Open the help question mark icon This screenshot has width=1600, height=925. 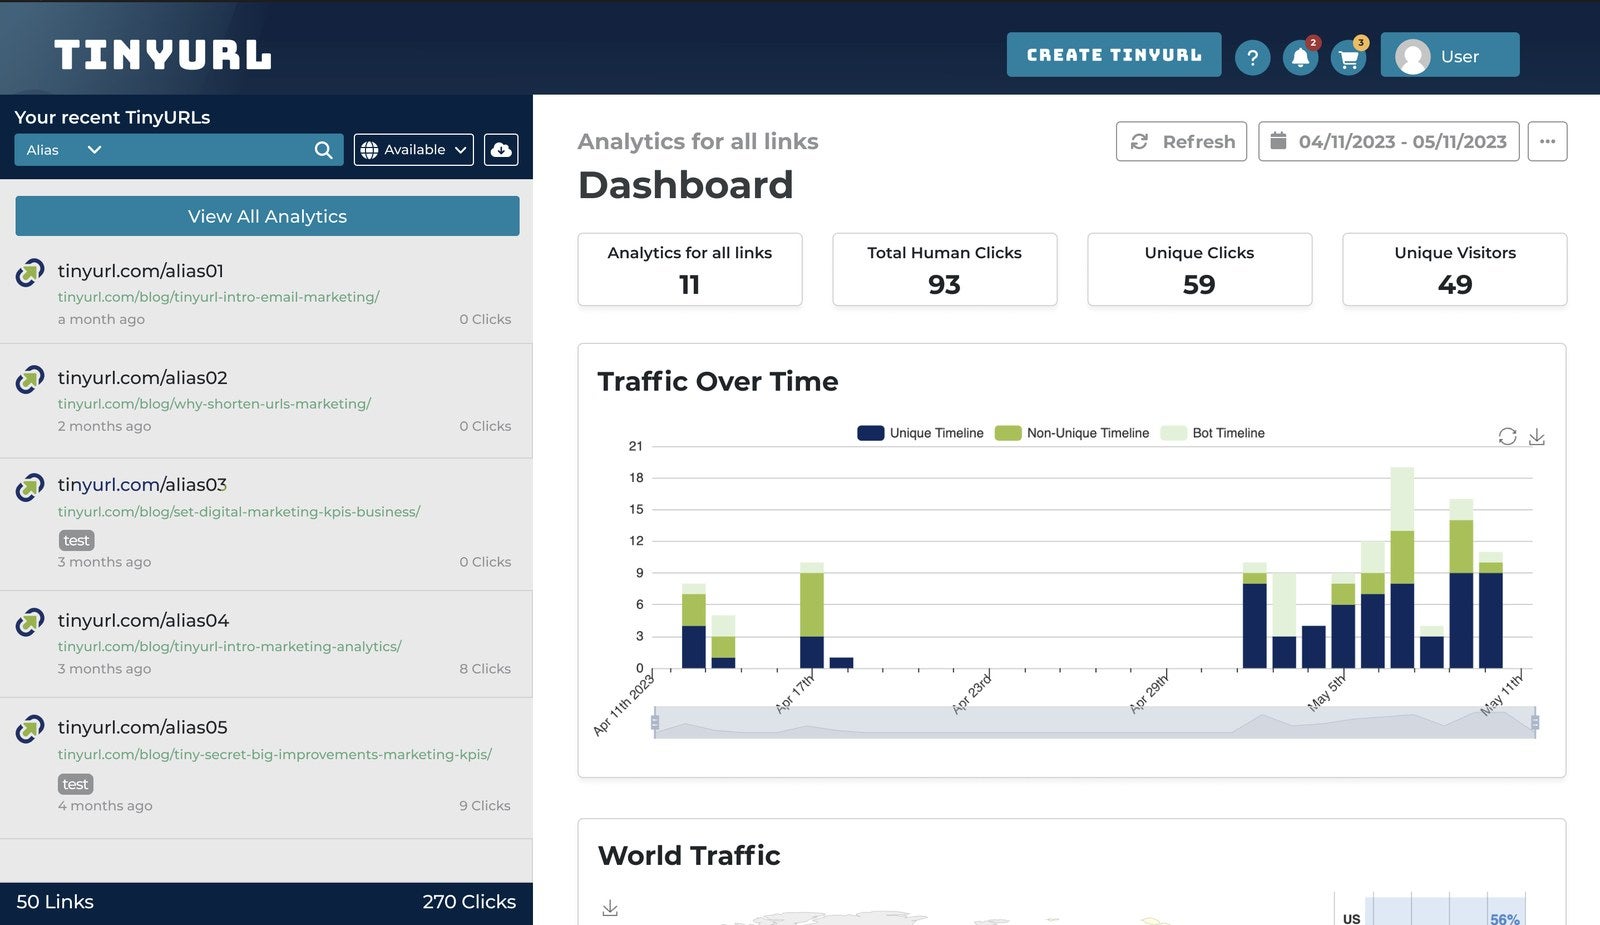[1252, 57]
